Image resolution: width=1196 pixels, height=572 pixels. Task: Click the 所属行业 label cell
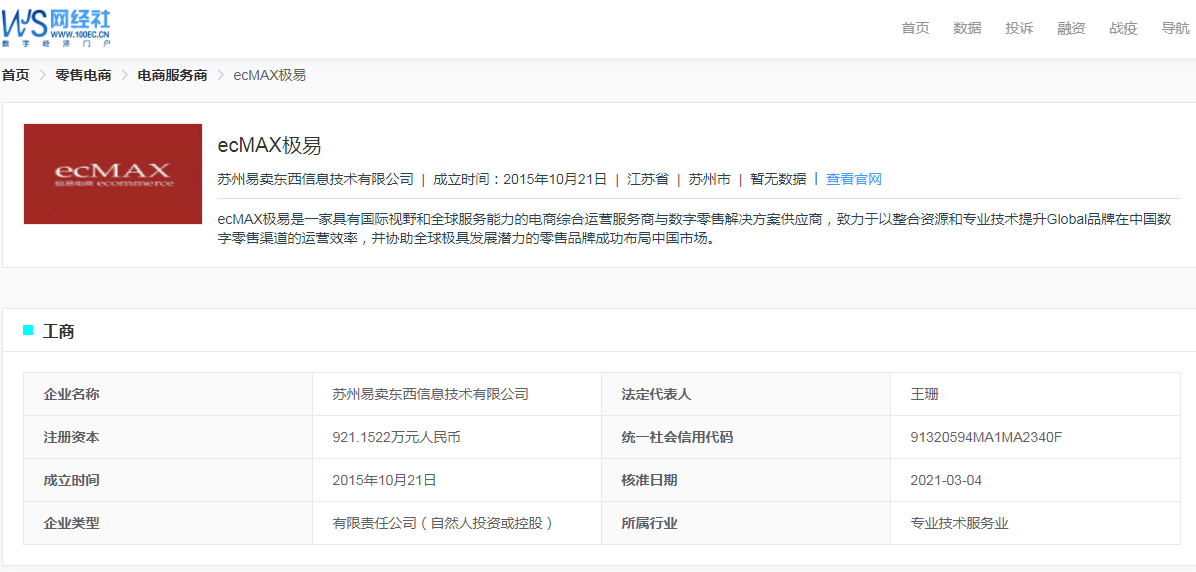(746, 523)
